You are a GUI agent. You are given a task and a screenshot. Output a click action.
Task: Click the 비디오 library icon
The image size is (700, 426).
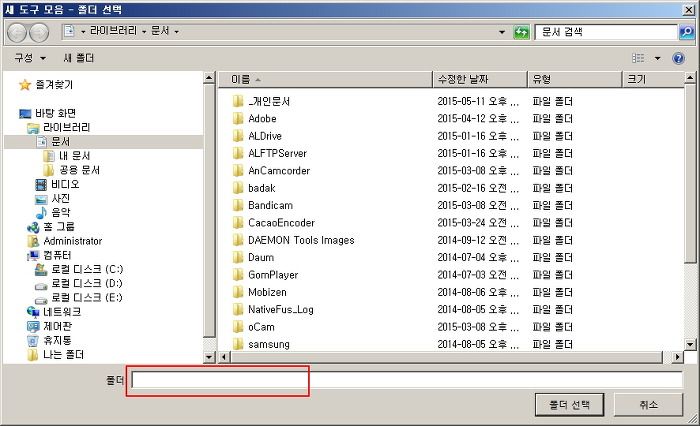[41, 184]
